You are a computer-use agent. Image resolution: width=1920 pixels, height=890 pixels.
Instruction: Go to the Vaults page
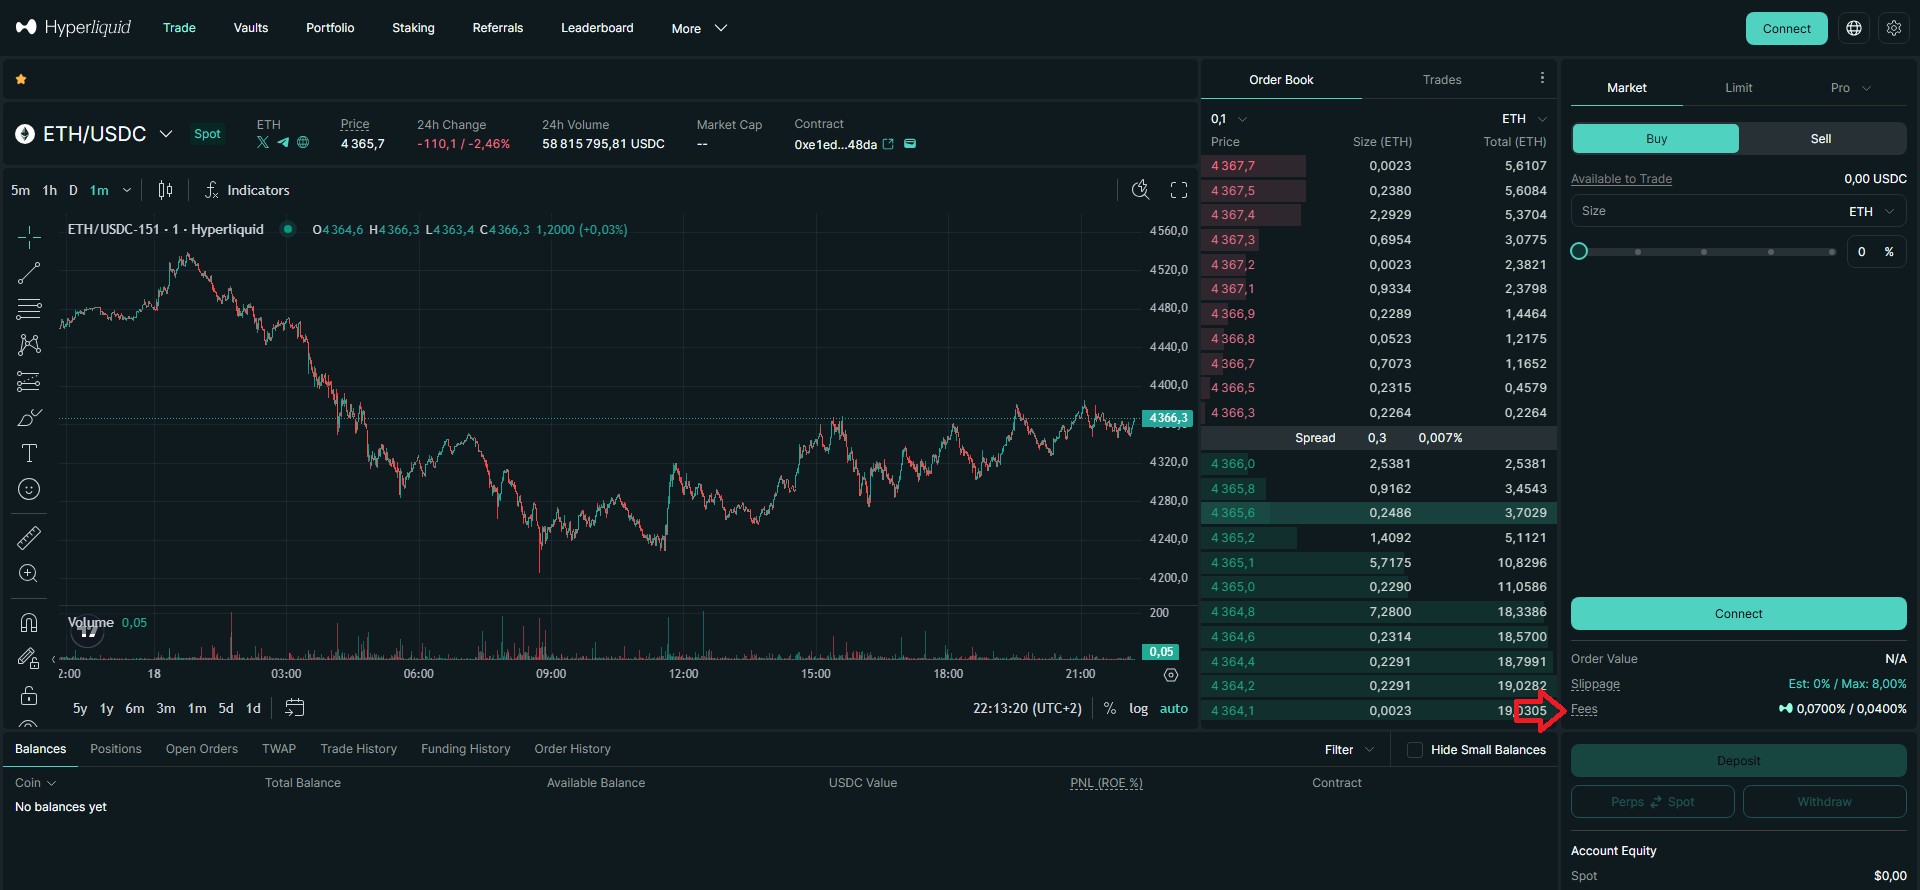tap(251, 28)
